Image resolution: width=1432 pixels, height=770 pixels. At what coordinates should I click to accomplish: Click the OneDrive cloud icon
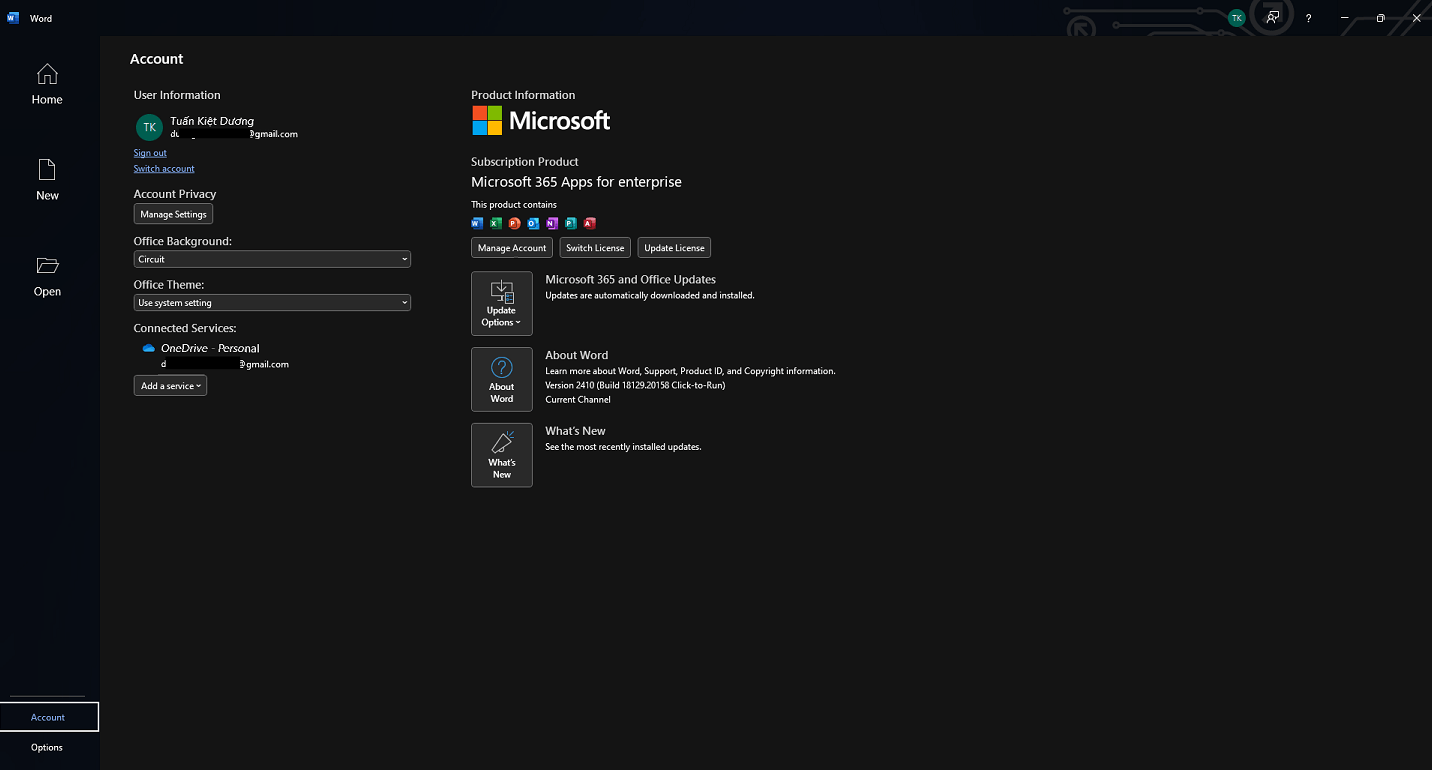pyautogui.click(x=149, y=348)
